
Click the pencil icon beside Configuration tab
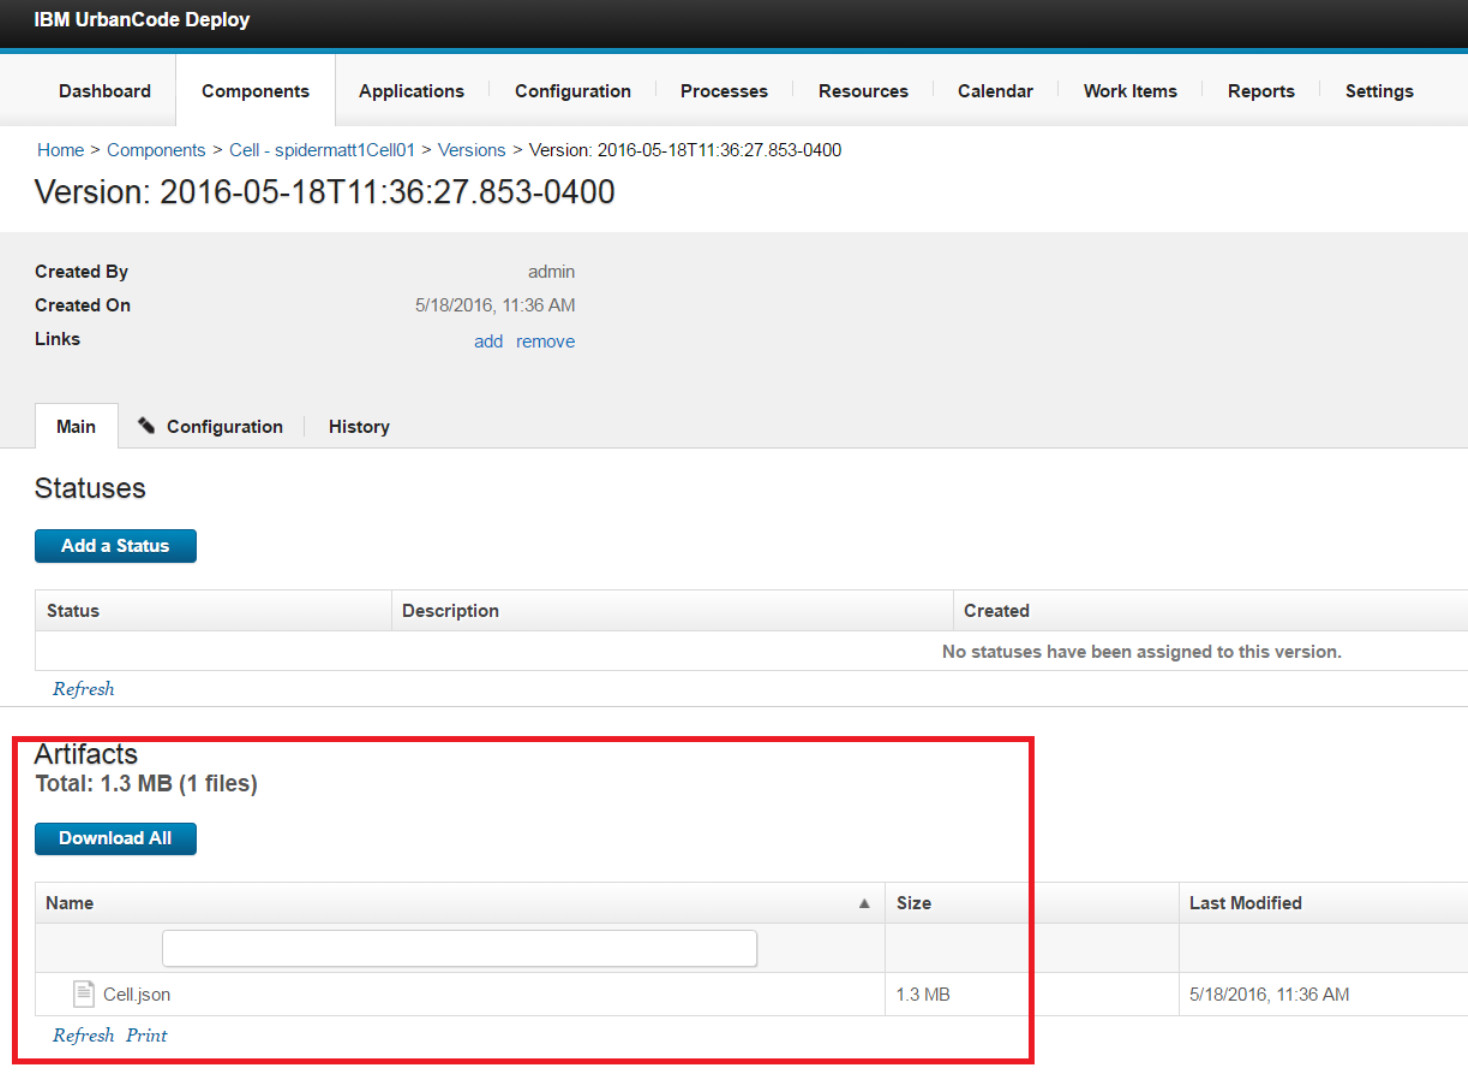tap(146, 426)
